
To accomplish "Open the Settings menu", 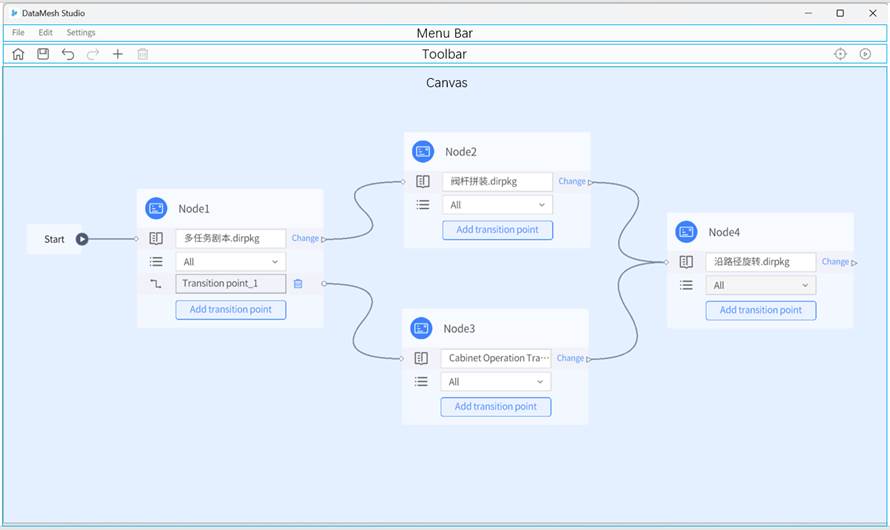I will (x=81, y=33).
